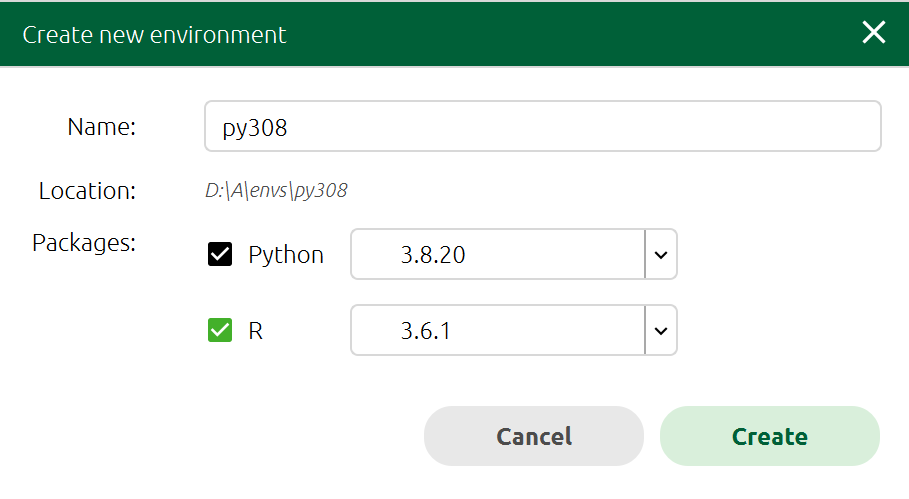Open the R version dropdown arrow
909x499 pixels.
[661, 330]
